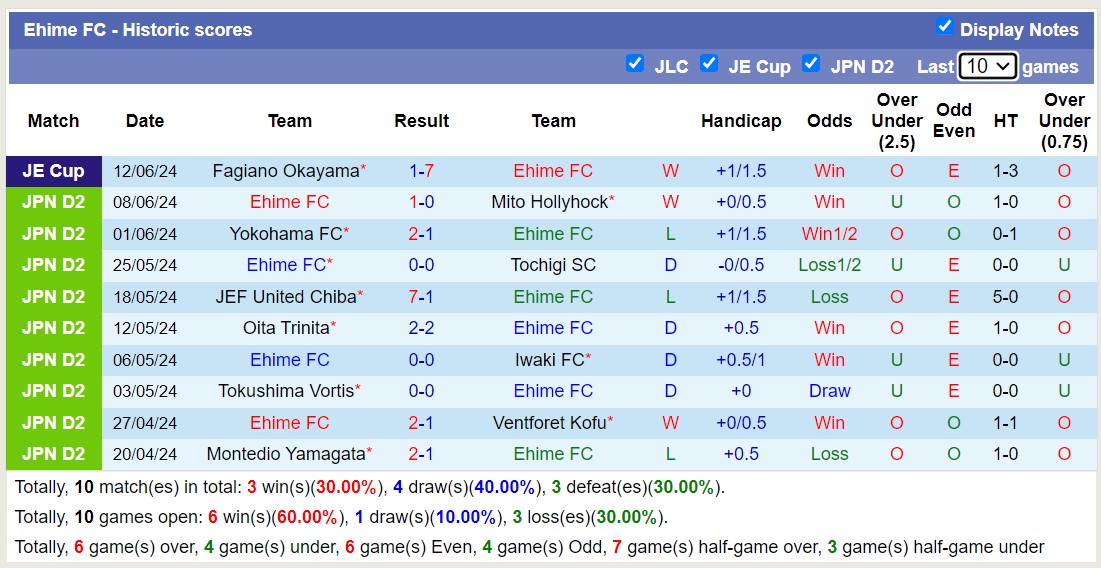Open Fagiano Okayama team link
1101x568 pixels.
pyautogui.click(x=285, y=171)
